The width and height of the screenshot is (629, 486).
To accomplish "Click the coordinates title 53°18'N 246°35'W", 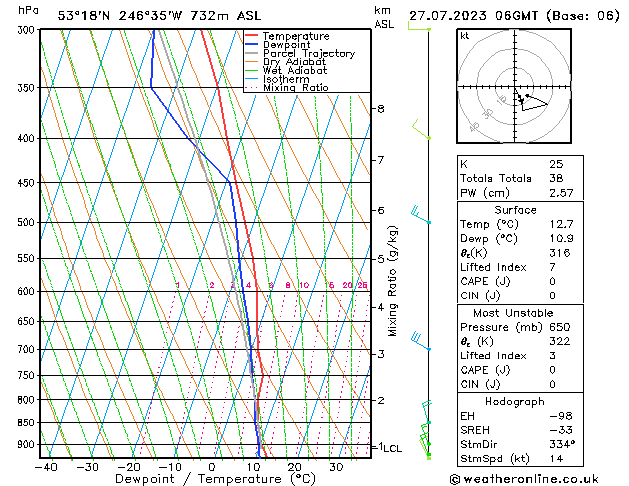I will click(x=120, y=16).
